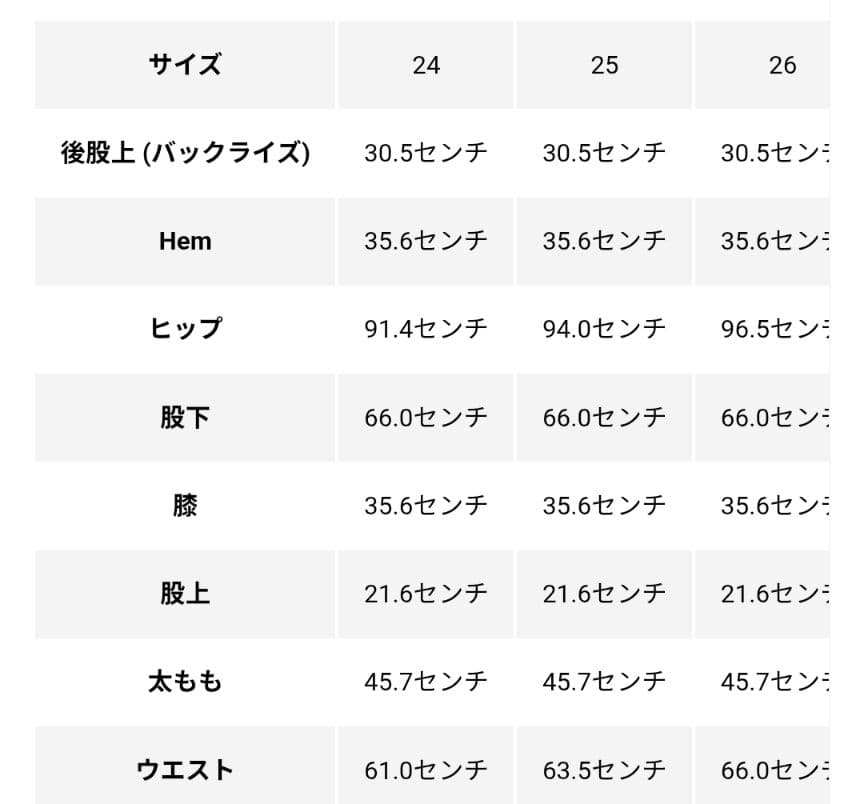The height and width of the screenshot is (804, 864).
Task: Click the 後股上 (バックライズ) row label
Action: 185,153
